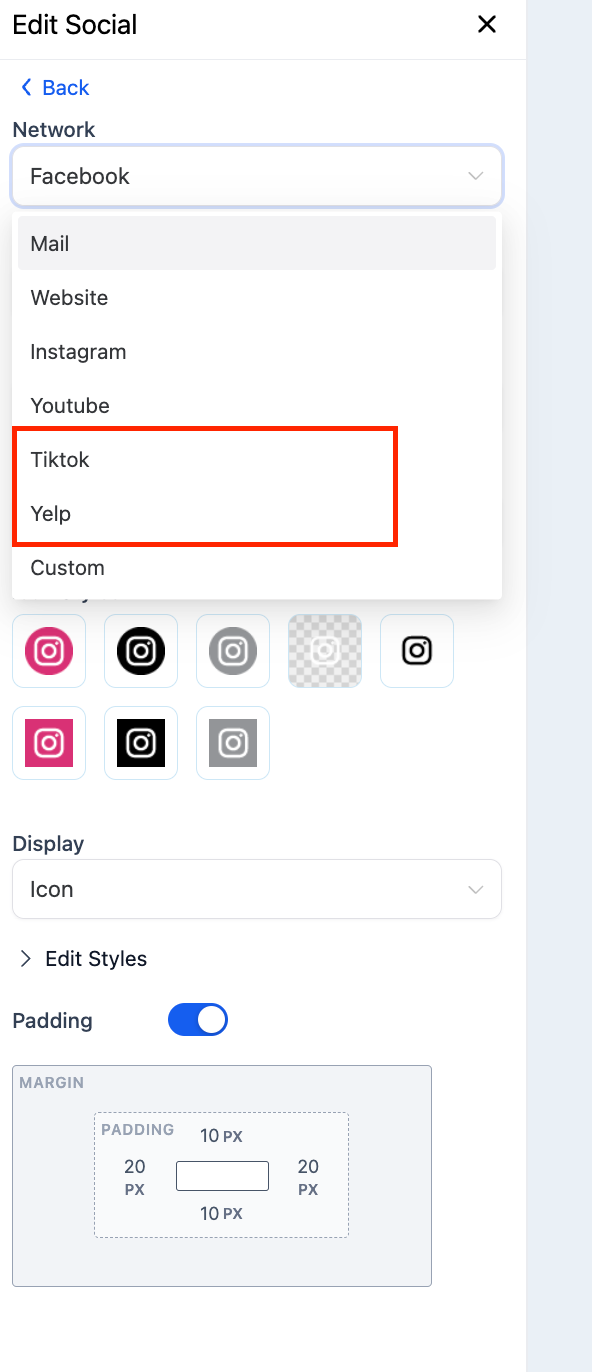Select Instagram from the network options

[x=257, y=352]
